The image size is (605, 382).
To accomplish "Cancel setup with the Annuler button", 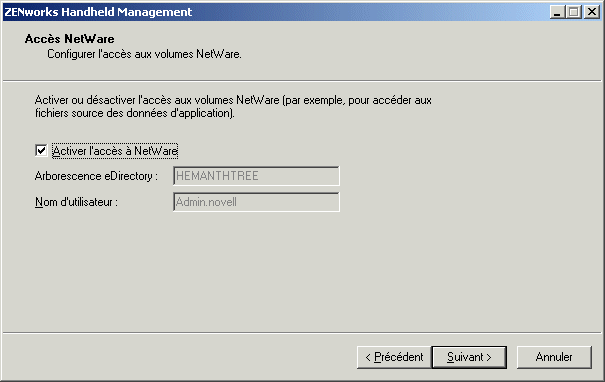I will (x=554, y=357).
